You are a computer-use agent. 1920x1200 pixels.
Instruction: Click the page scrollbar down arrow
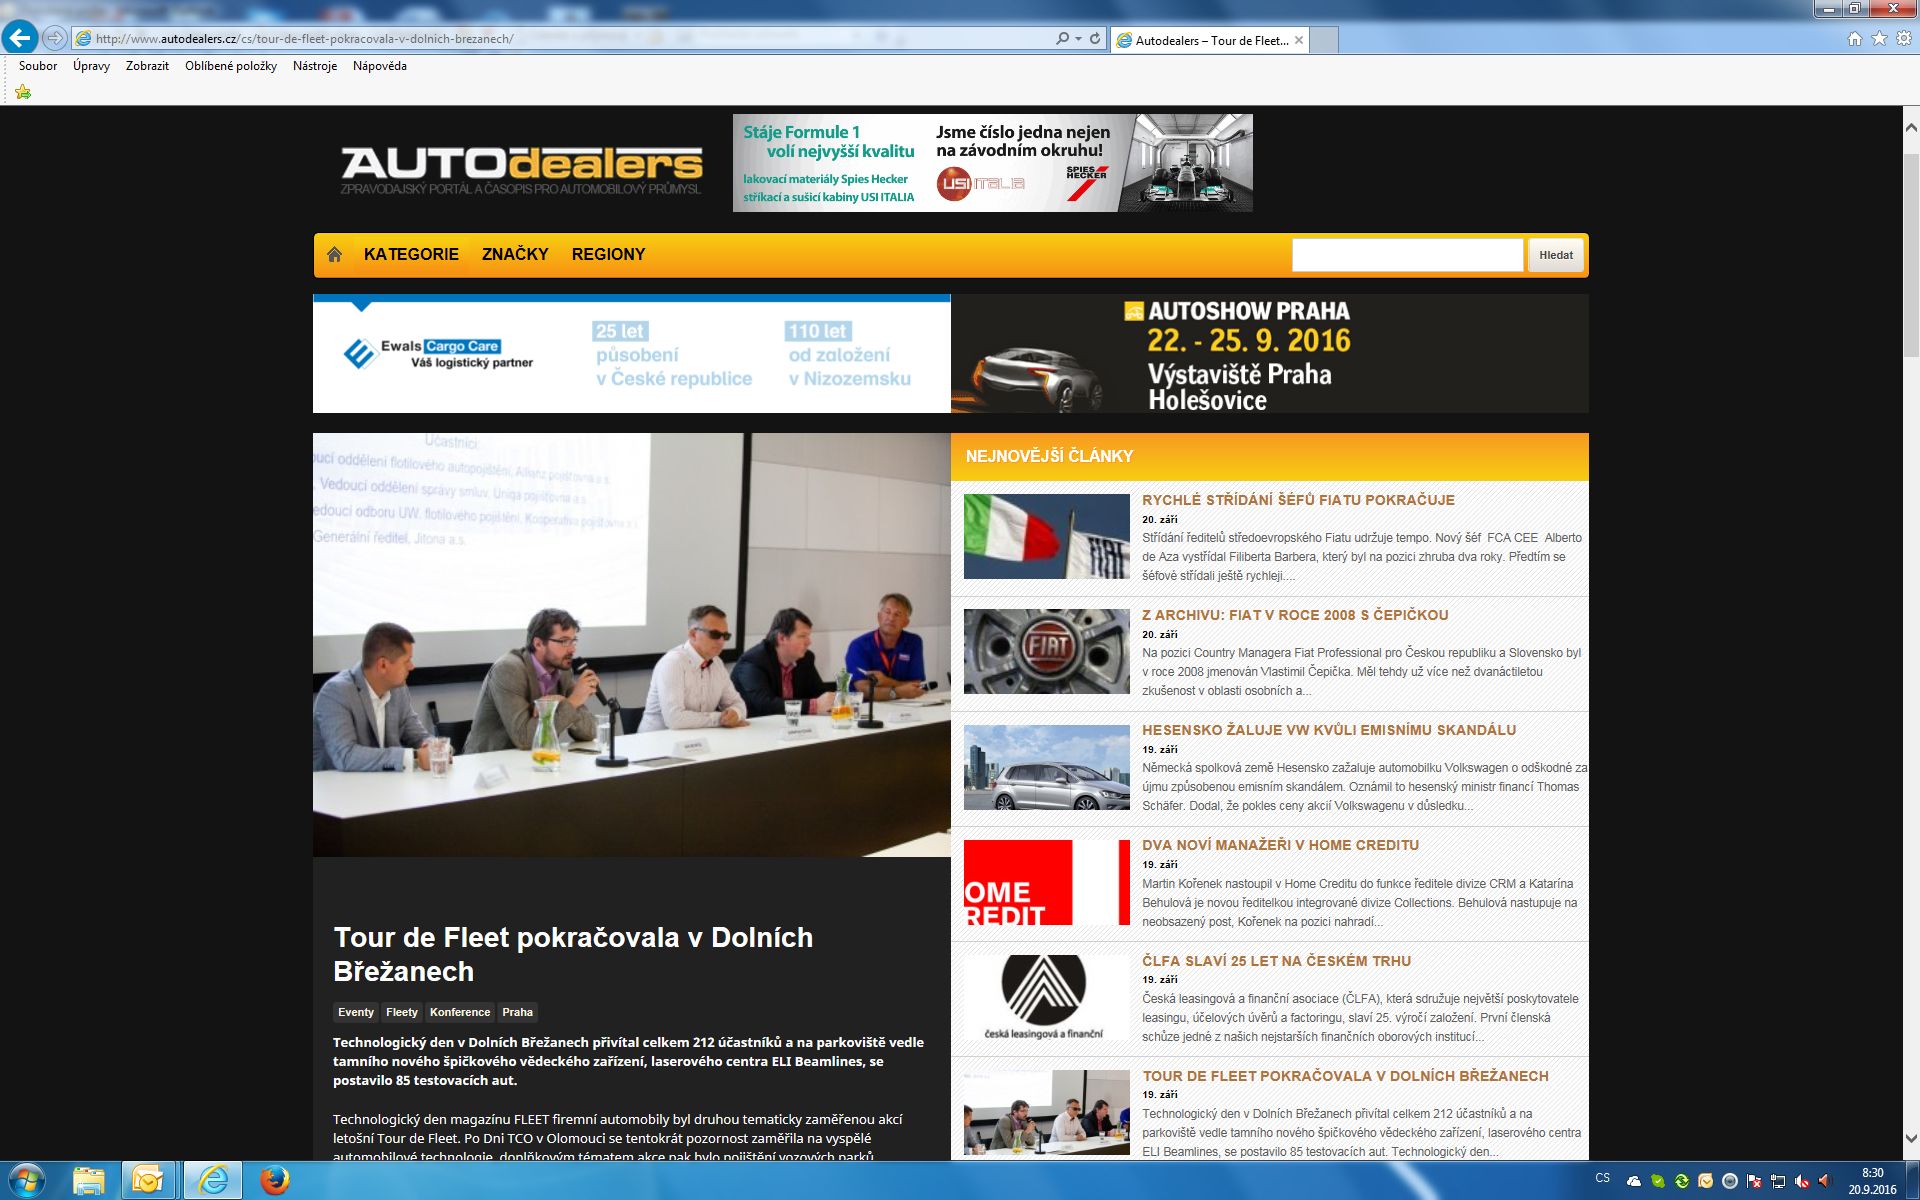pyautogui.click(x=1910, y=1138)
